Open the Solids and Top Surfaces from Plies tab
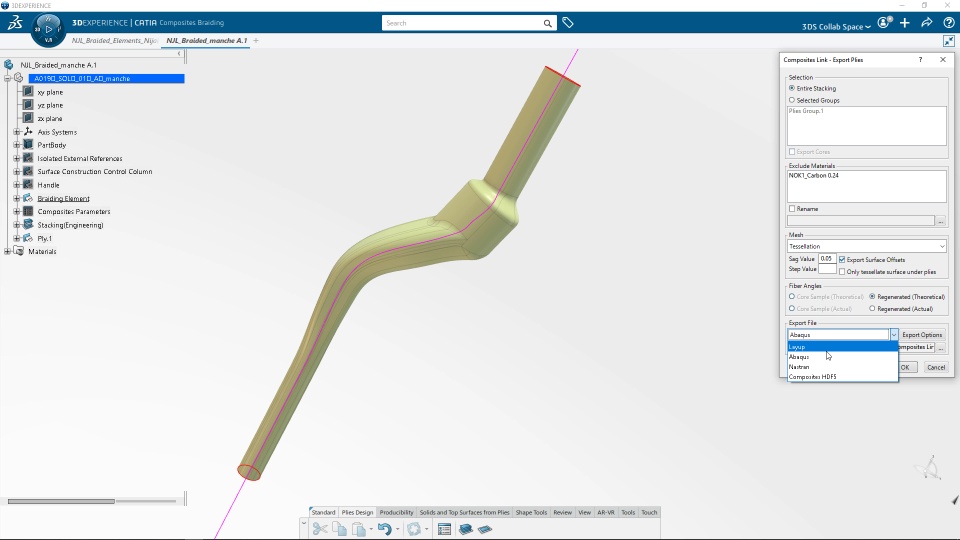Screen dimensions: 960x540 point(464,512)
